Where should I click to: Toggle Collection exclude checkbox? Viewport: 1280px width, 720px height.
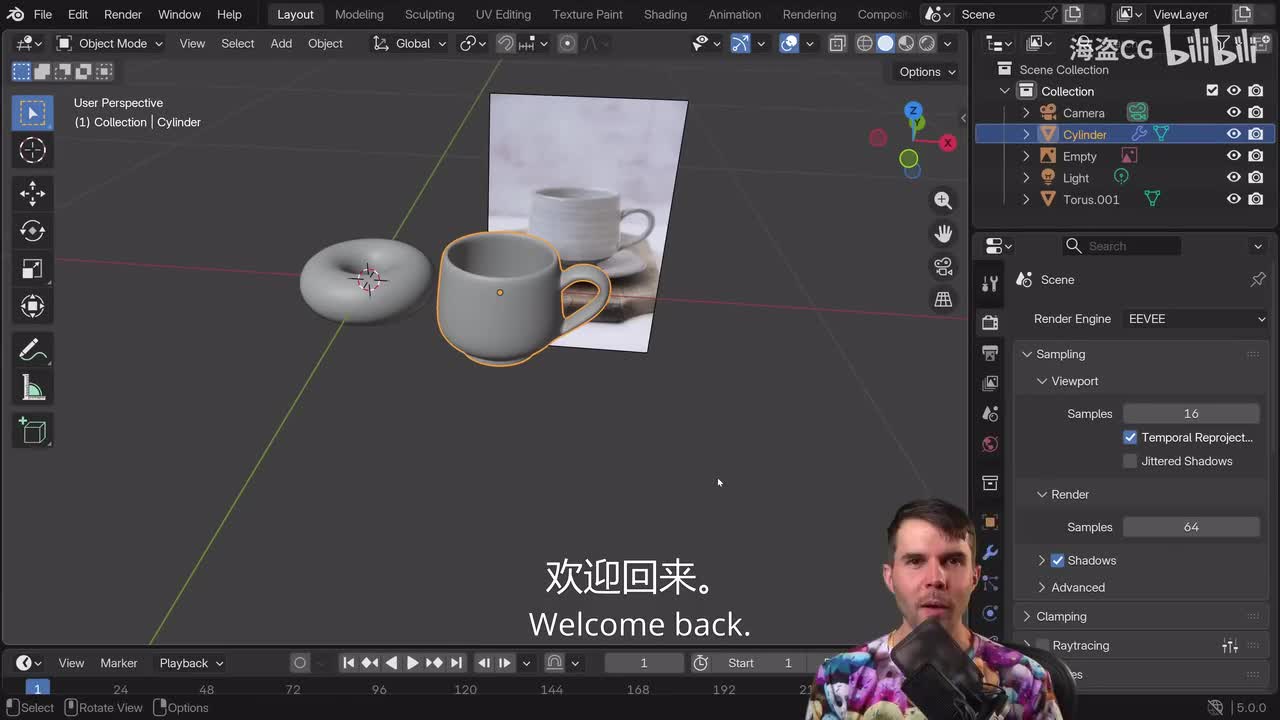coord(1212,90)
